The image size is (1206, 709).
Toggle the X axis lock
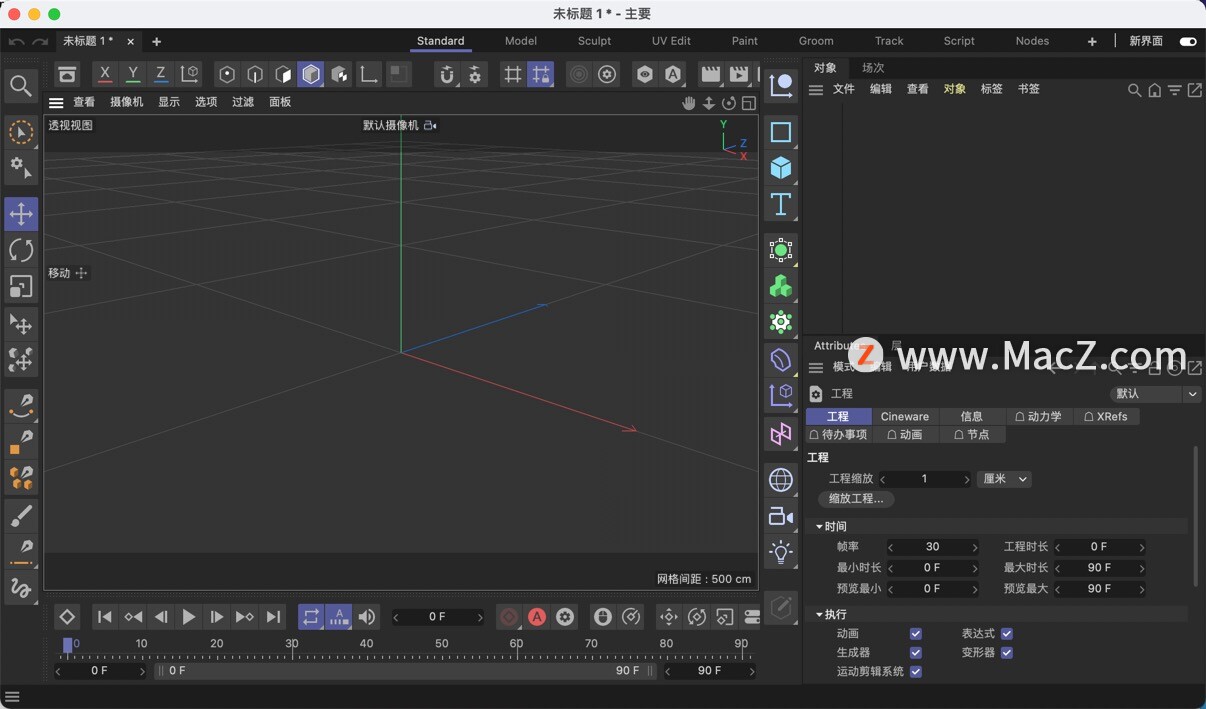pos(105,74)
